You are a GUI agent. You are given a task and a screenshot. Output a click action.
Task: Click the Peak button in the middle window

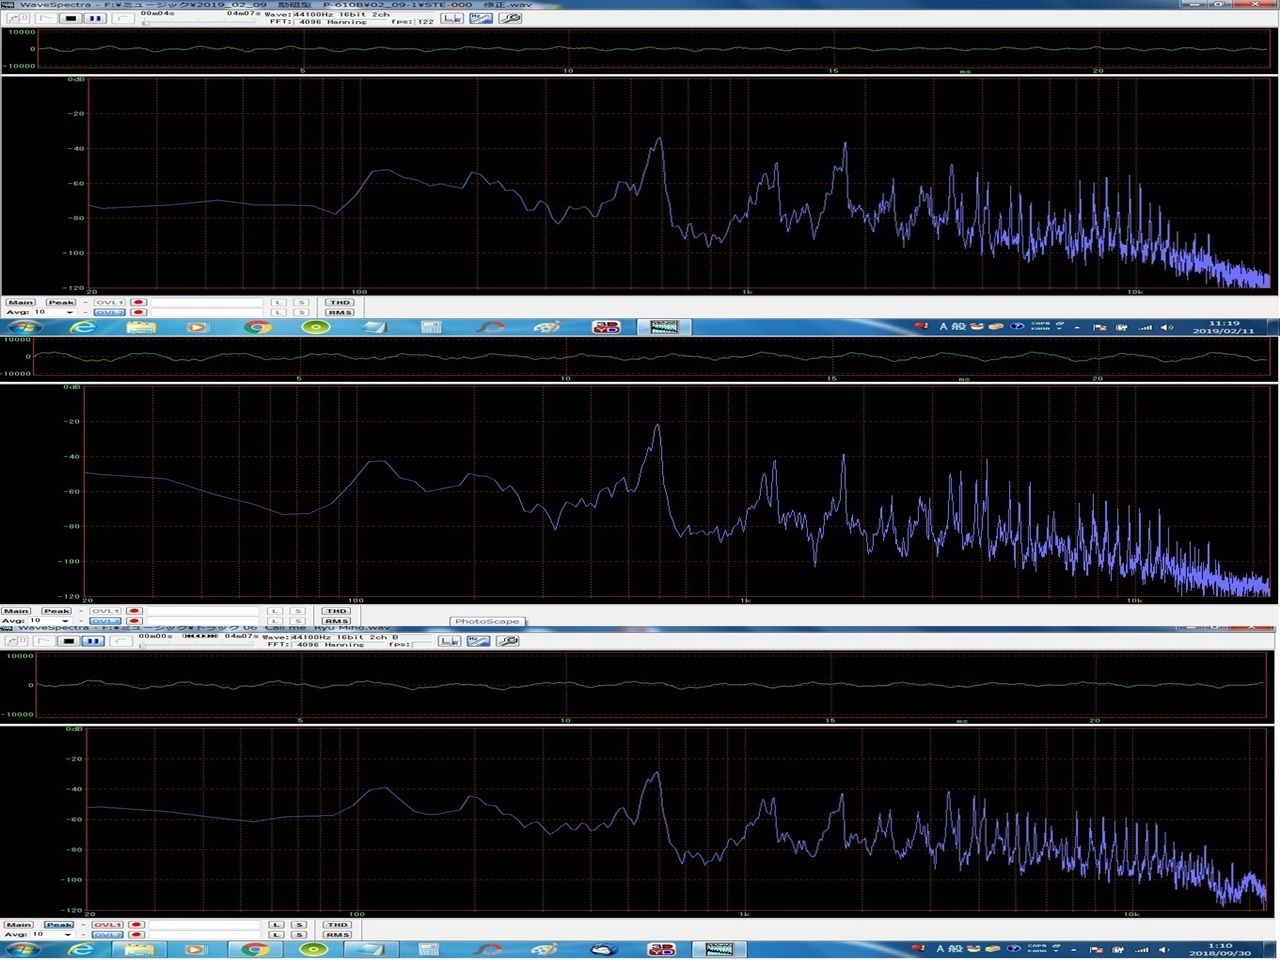click(x=57, y=611)
